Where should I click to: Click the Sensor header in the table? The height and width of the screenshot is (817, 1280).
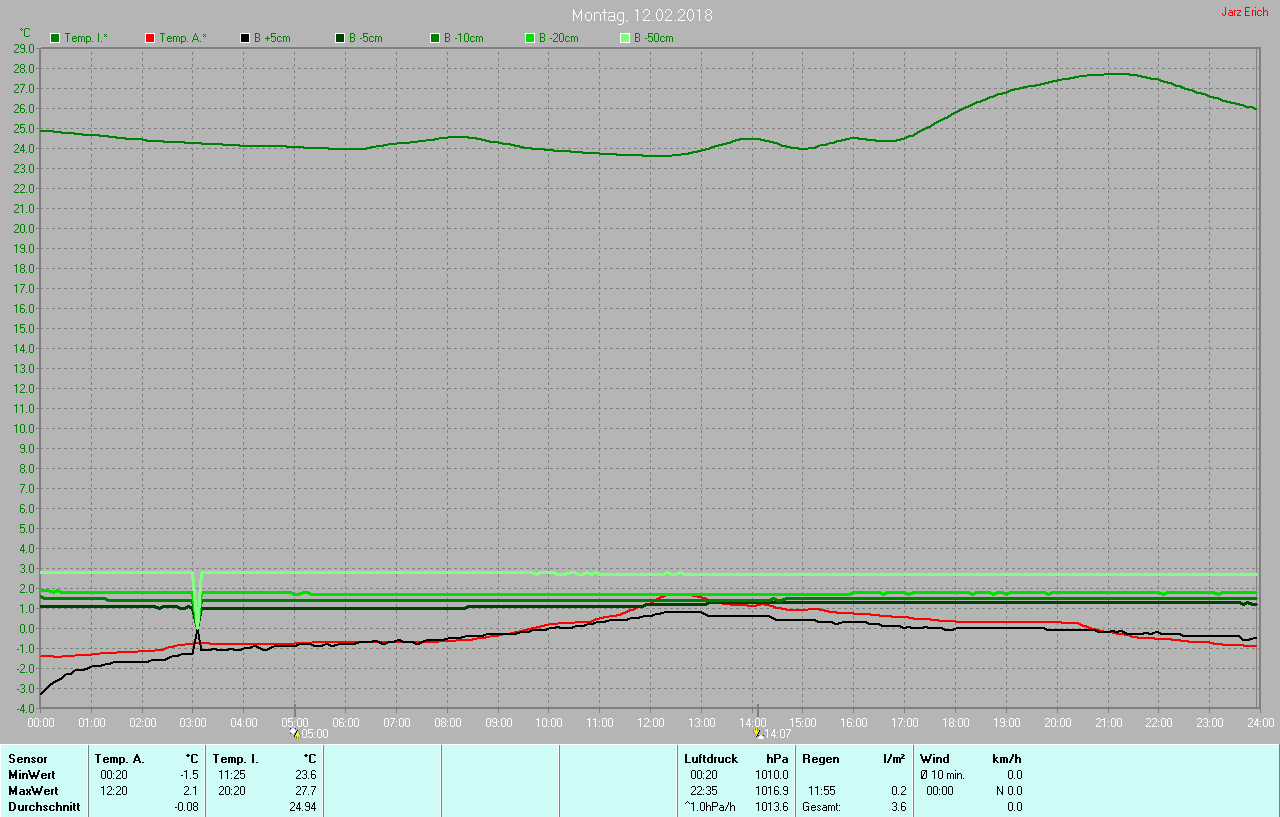point(27,759)
